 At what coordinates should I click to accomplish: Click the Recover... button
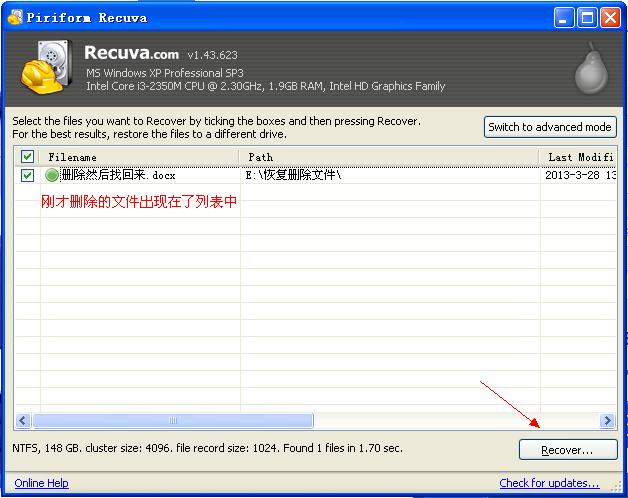click(x=568, y=450)
